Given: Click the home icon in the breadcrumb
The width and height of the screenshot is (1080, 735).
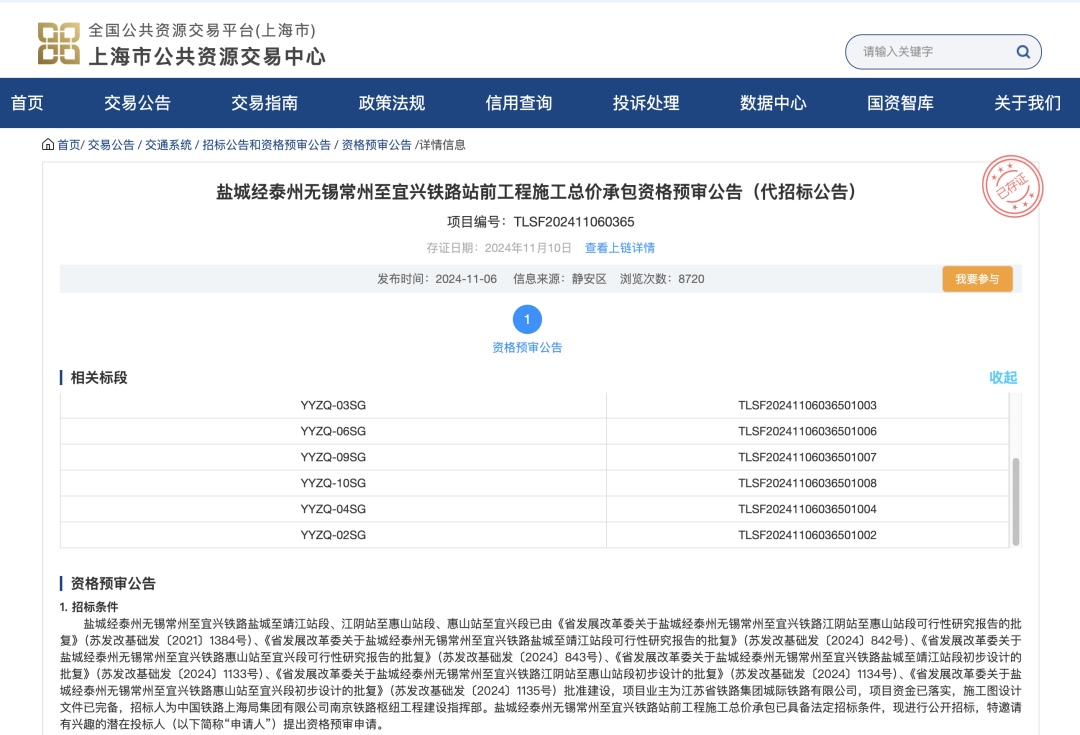Looking at the screenshot, I should coord(48,145).
